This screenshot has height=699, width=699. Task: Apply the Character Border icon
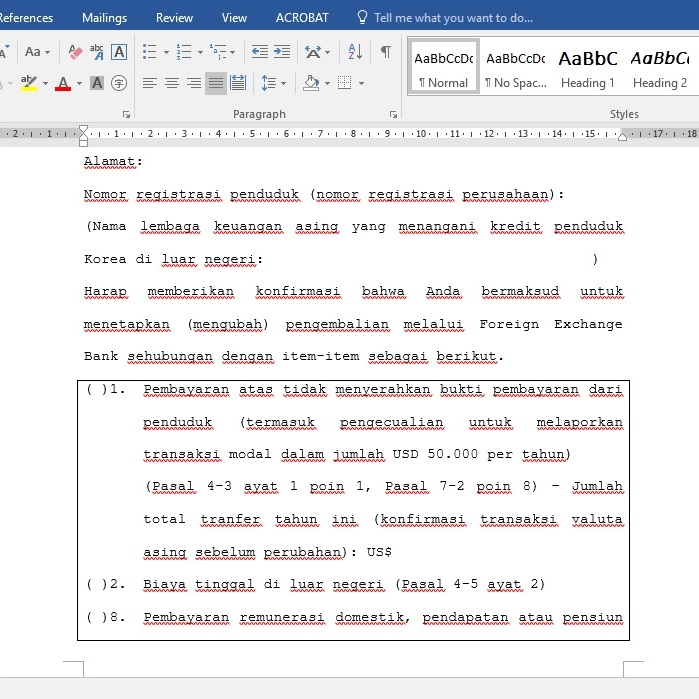pos(119,52)
